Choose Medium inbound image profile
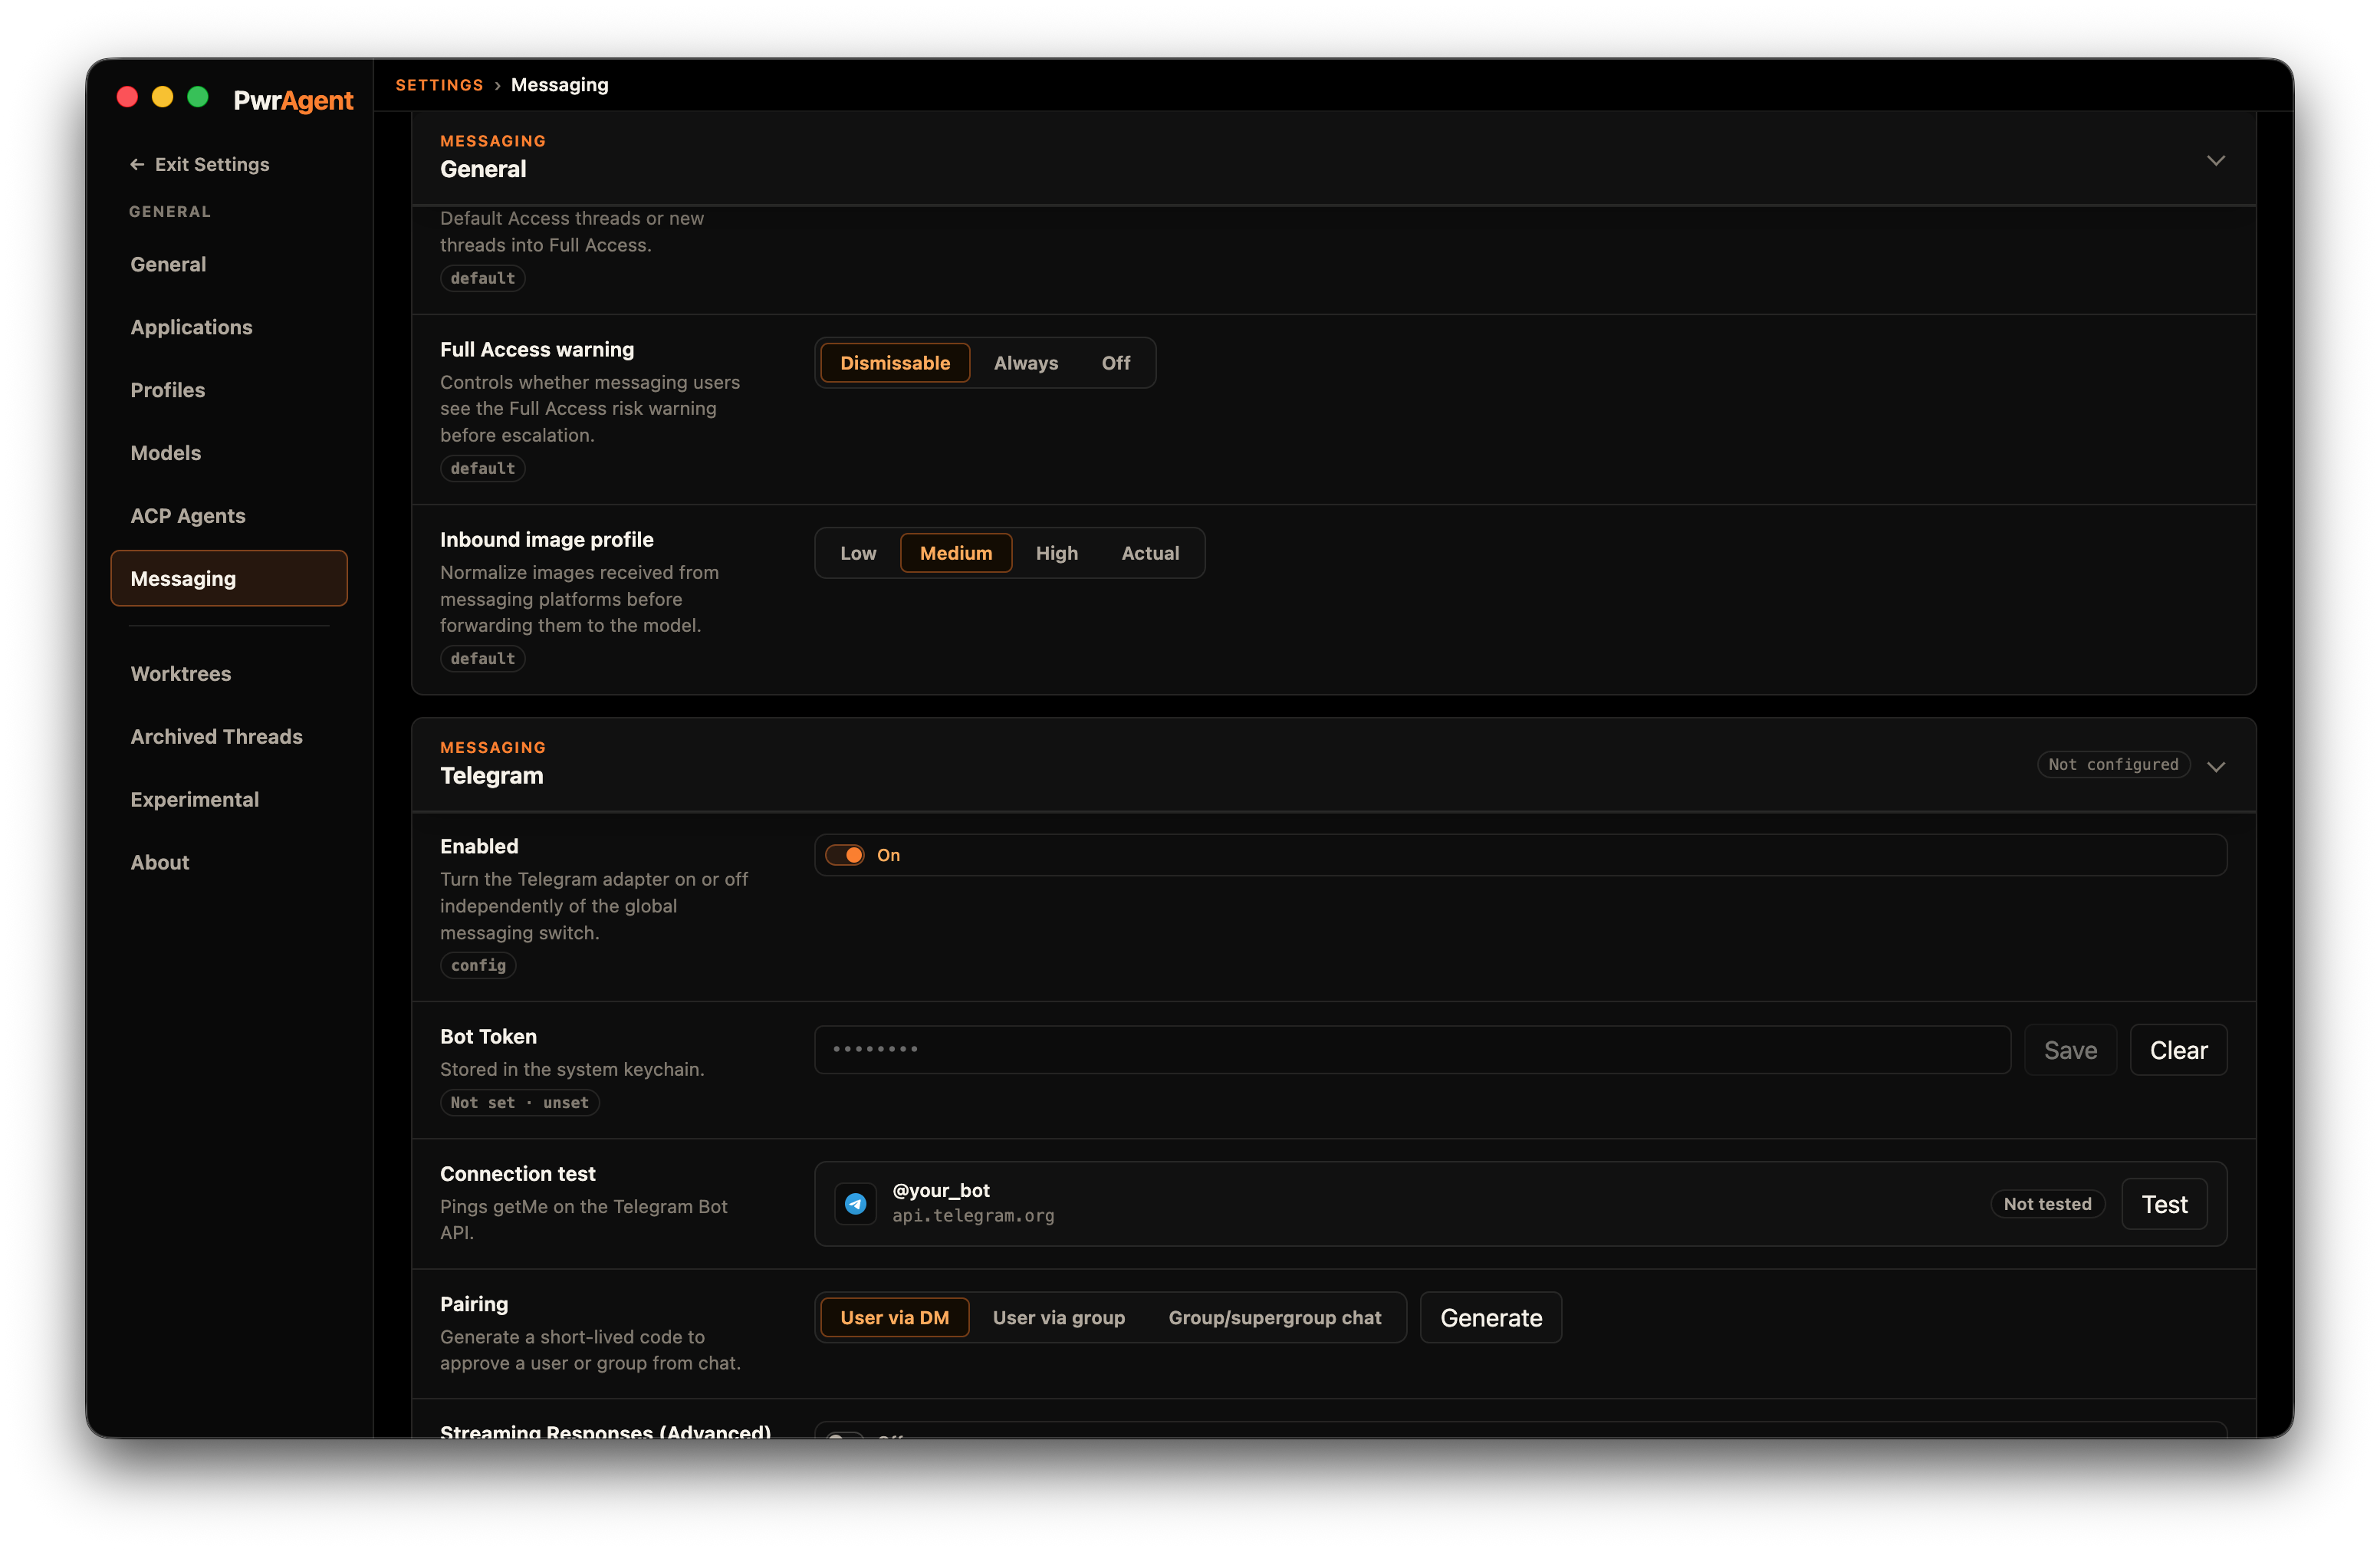Image resolution: width=2380 pixels, height=1552 pixels. pos(956,553)
